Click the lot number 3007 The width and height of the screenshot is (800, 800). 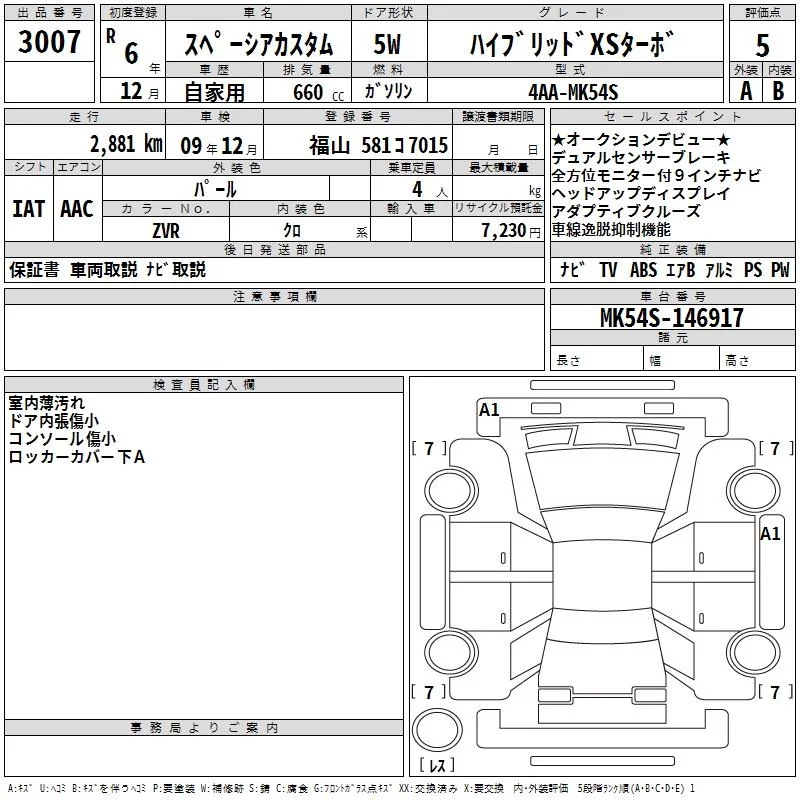coord(49,42)
